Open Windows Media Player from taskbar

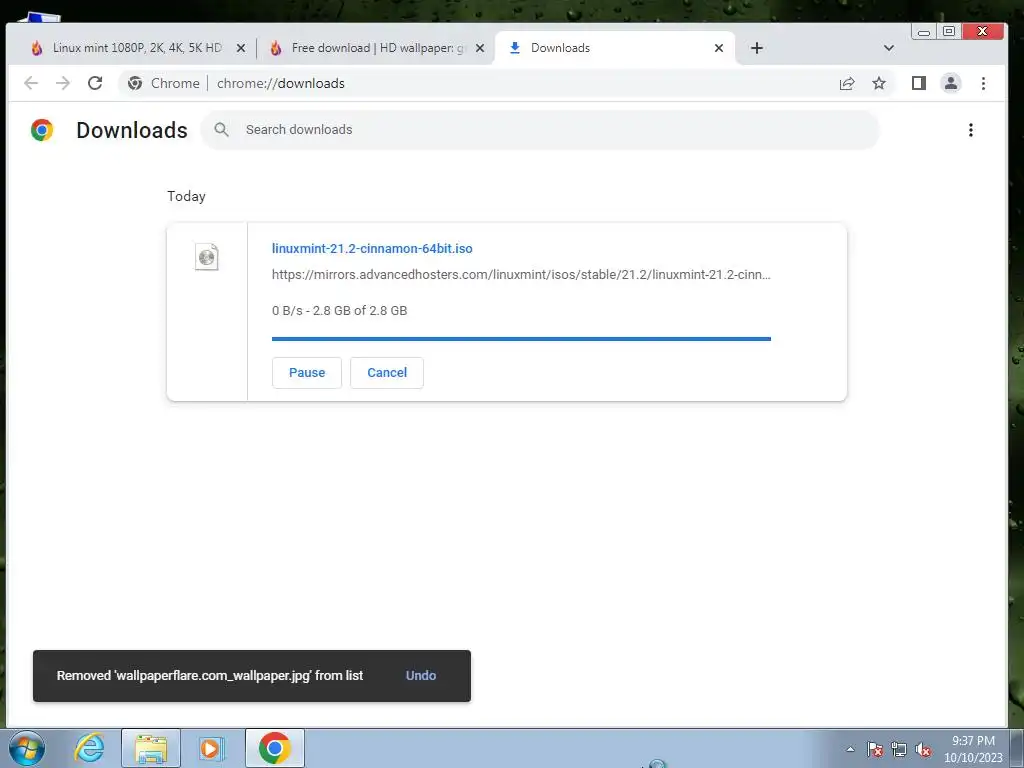[211, 748]
